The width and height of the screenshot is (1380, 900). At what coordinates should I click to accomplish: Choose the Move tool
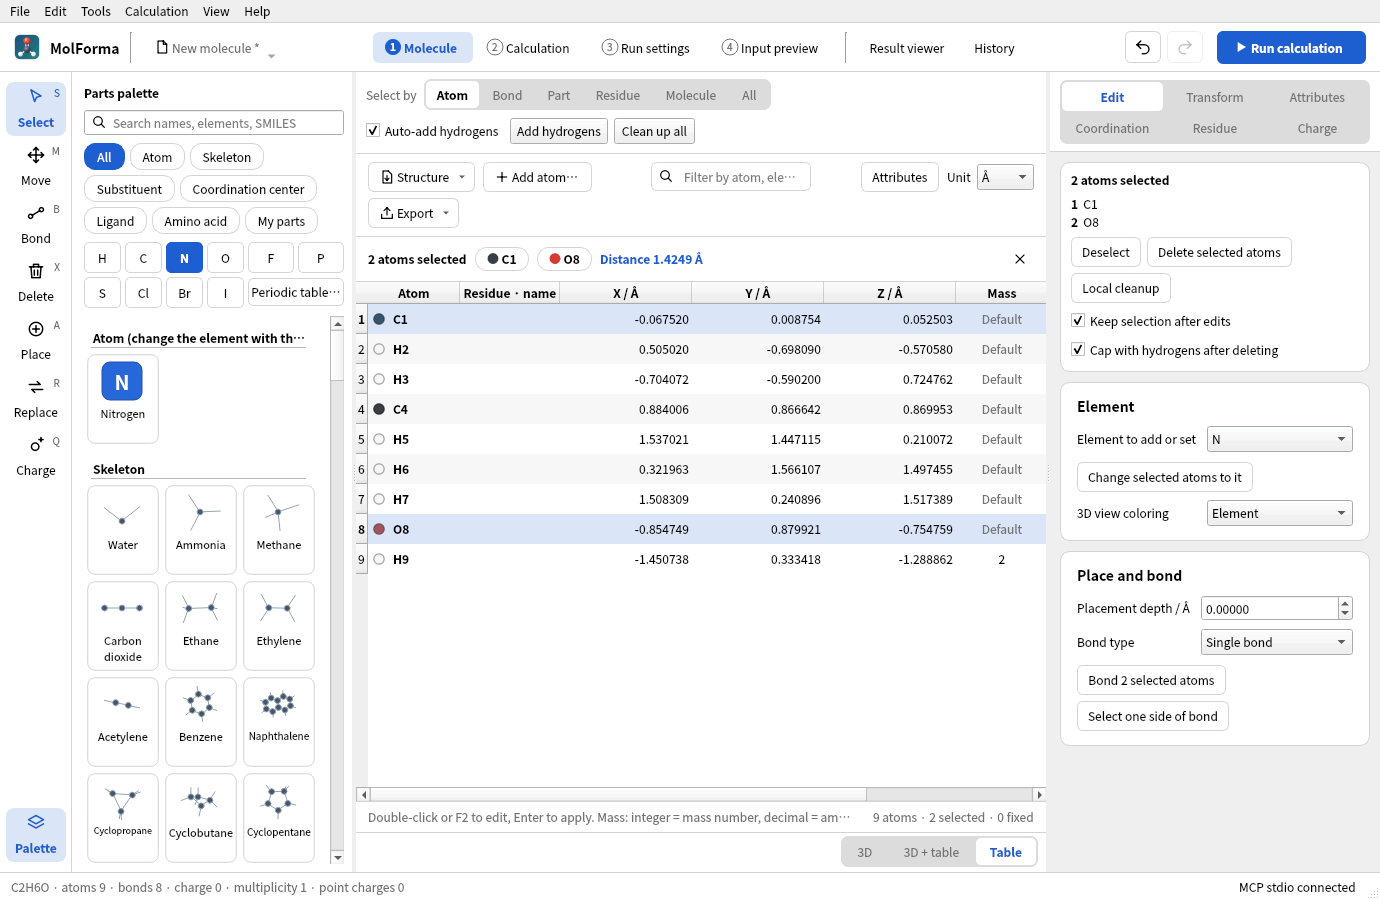tap(36, 166)
